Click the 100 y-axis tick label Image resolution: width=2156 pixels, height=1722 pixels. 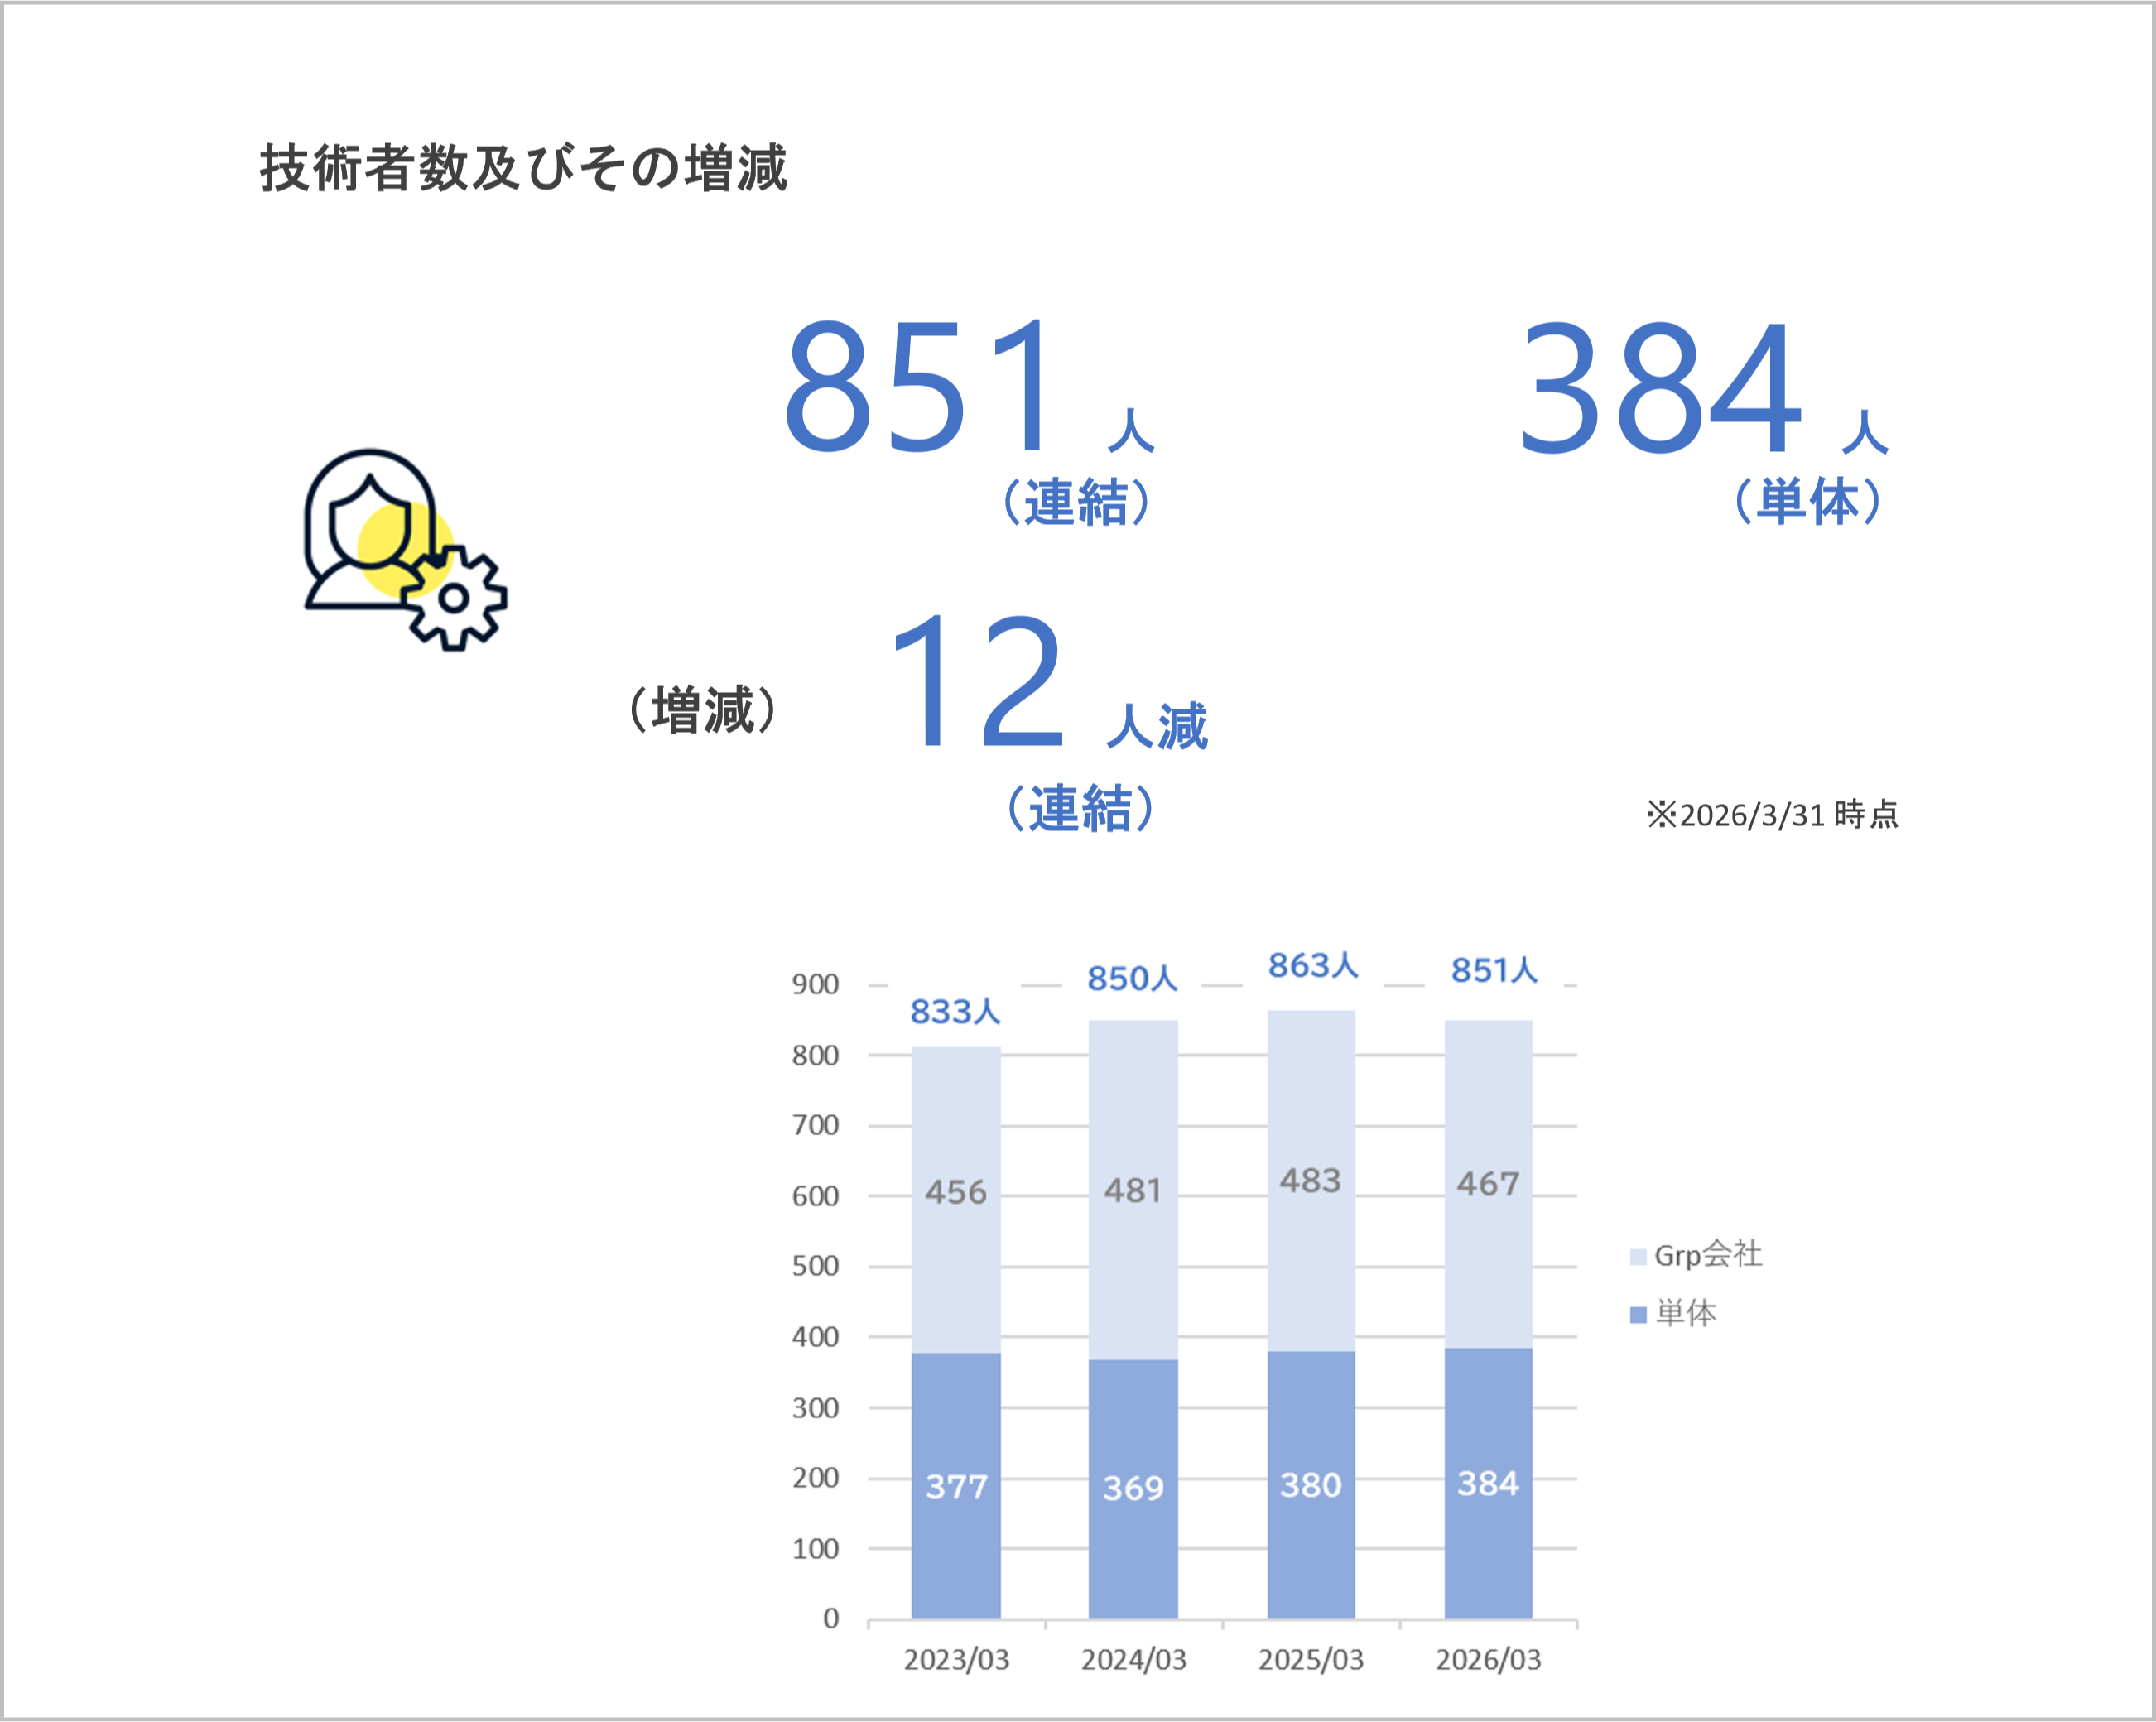click(815, 1549)
